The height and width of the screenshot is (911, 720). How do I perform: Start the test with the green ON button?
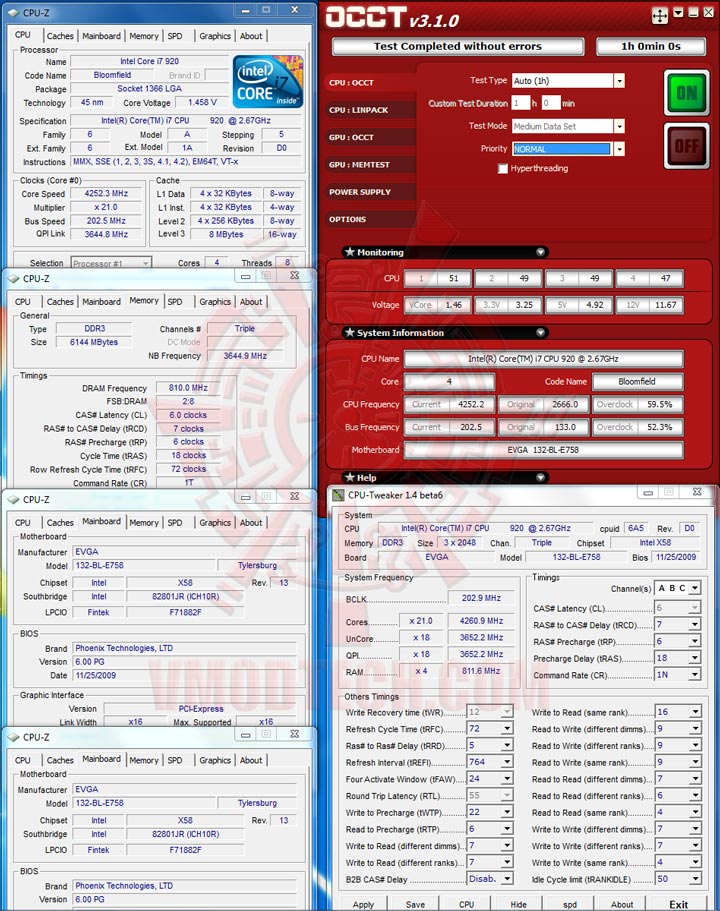(686, 93)
